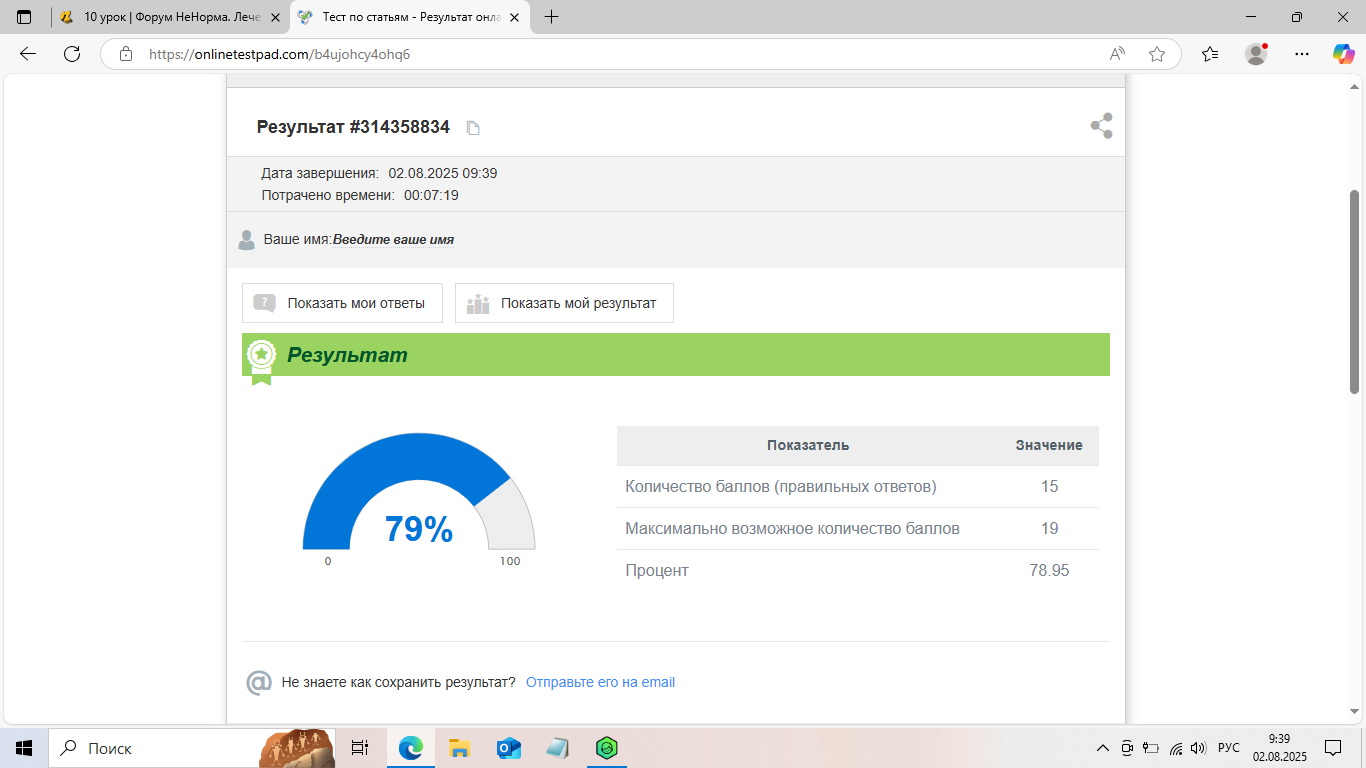Switch to the "10 урок | Форум НеНорма" tab

(x=170, y=17)
